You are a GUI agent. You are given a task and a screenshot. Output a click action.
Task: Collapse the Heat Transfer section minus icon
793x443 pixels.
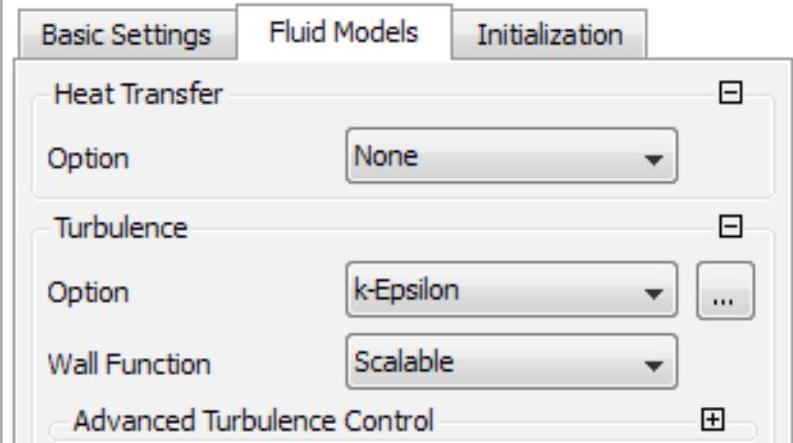point(730,93)
